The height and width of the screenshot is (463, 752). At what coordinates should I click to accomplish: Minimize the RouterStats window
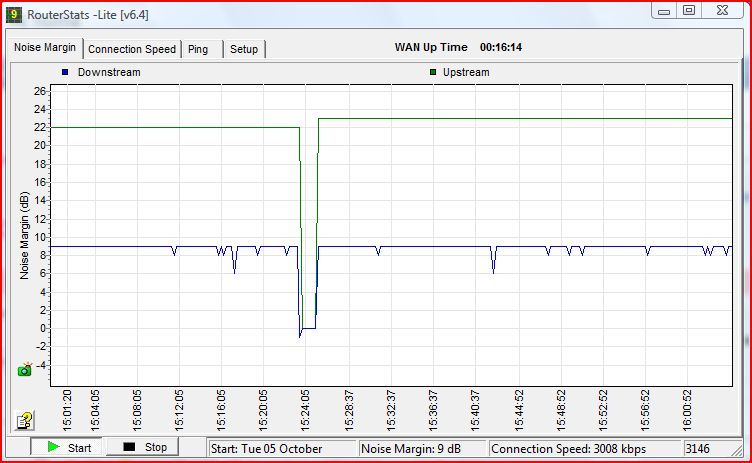click(x=666, y=10)
